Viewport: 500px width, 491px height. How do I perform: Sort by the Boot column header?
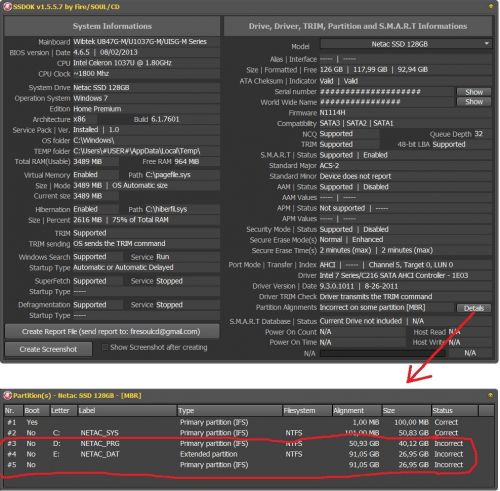[36, 411]
